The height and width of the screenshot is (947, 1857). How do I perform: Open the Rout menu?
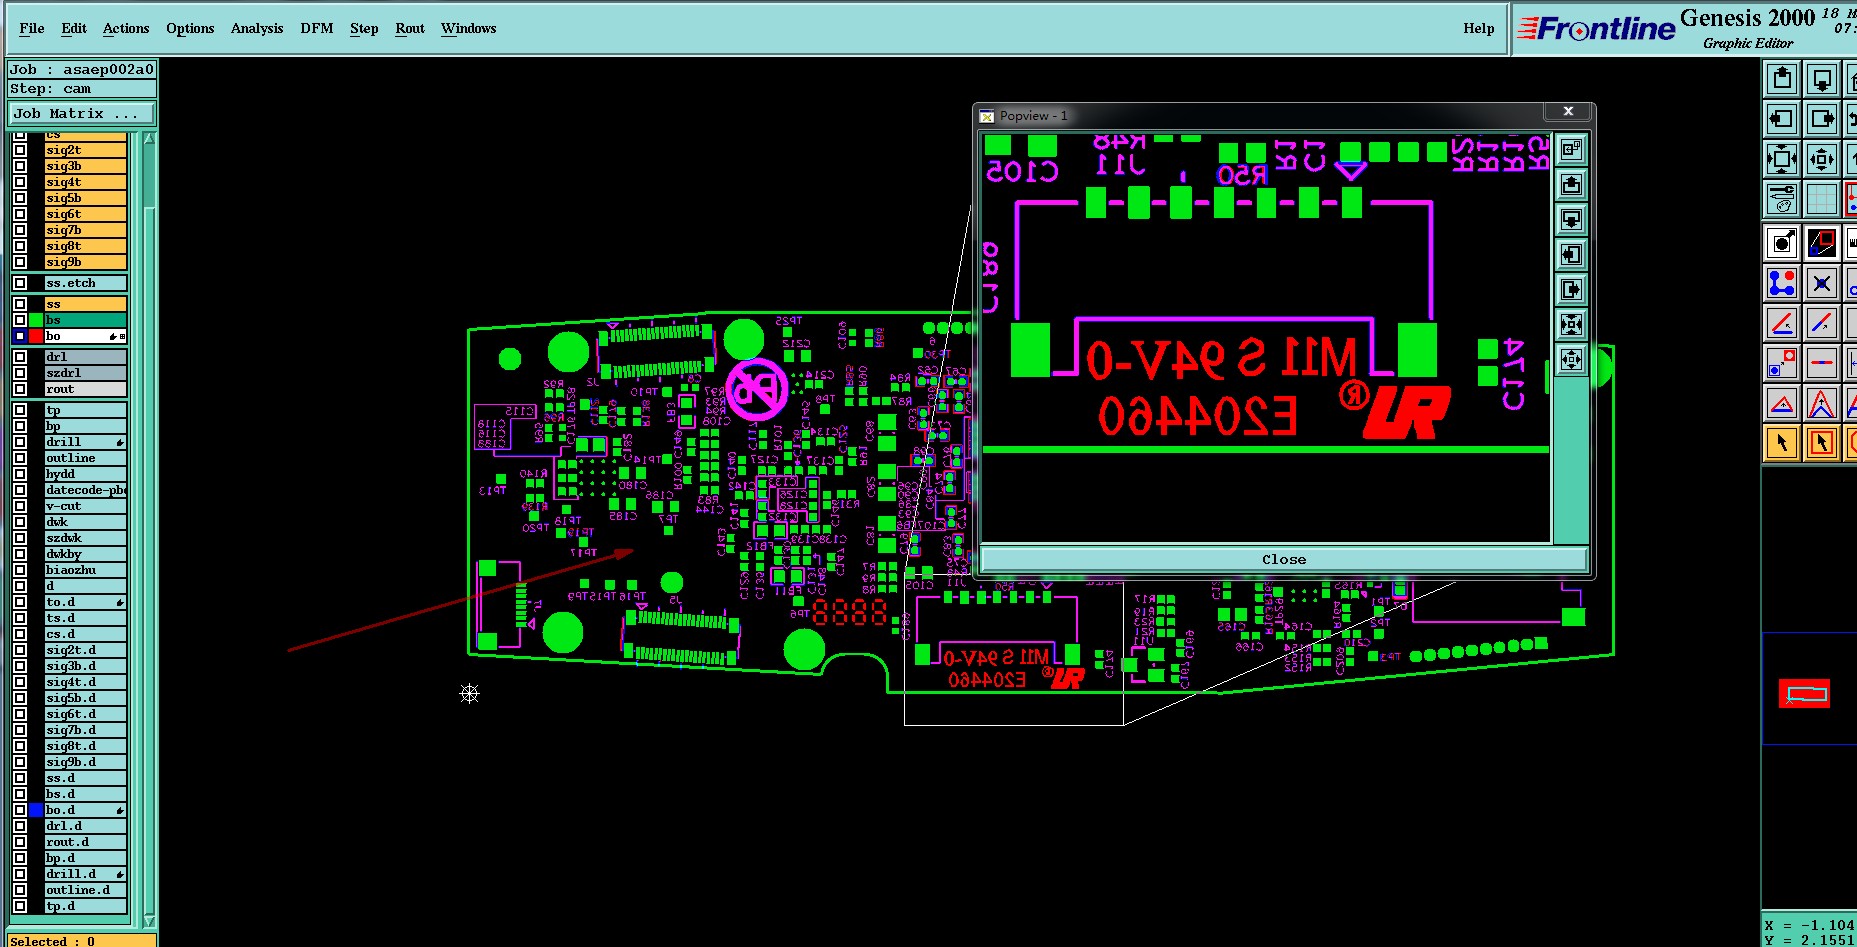410,28
